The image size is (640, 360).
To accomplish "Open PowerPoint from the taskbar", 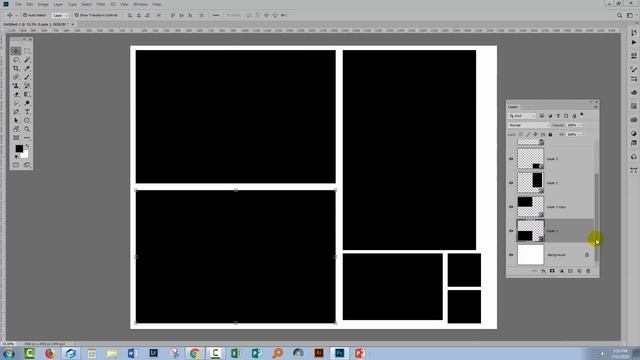I will (x=360, y=353).
